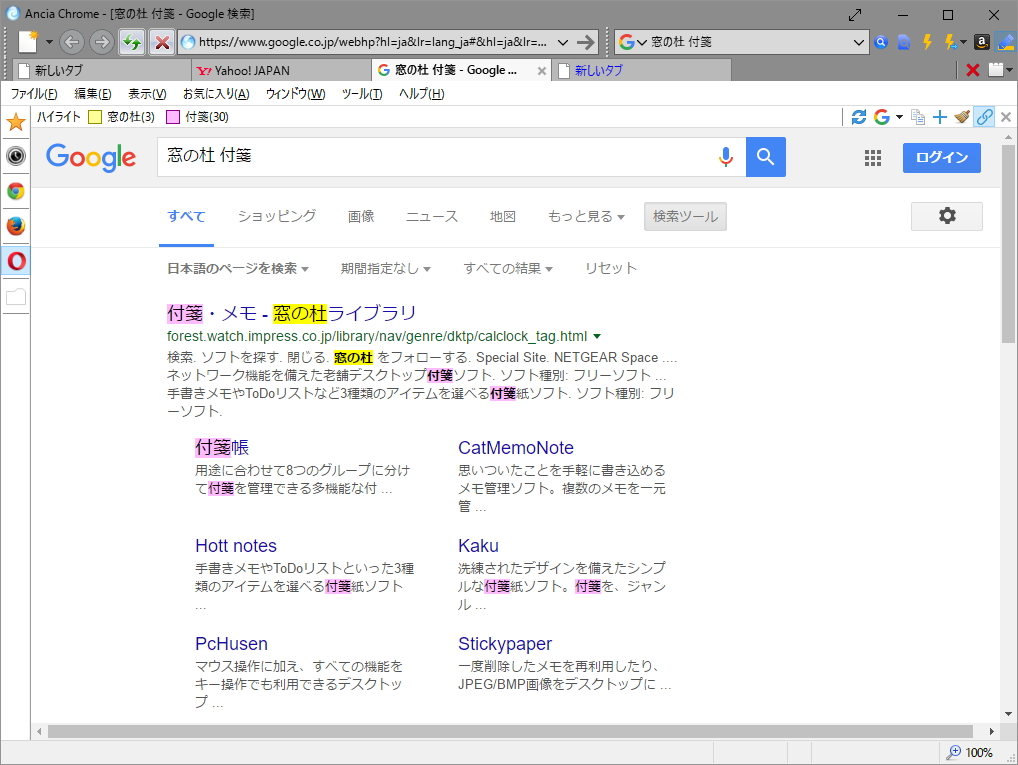Click the single lightning bolt icon

[x=927, y=42]
